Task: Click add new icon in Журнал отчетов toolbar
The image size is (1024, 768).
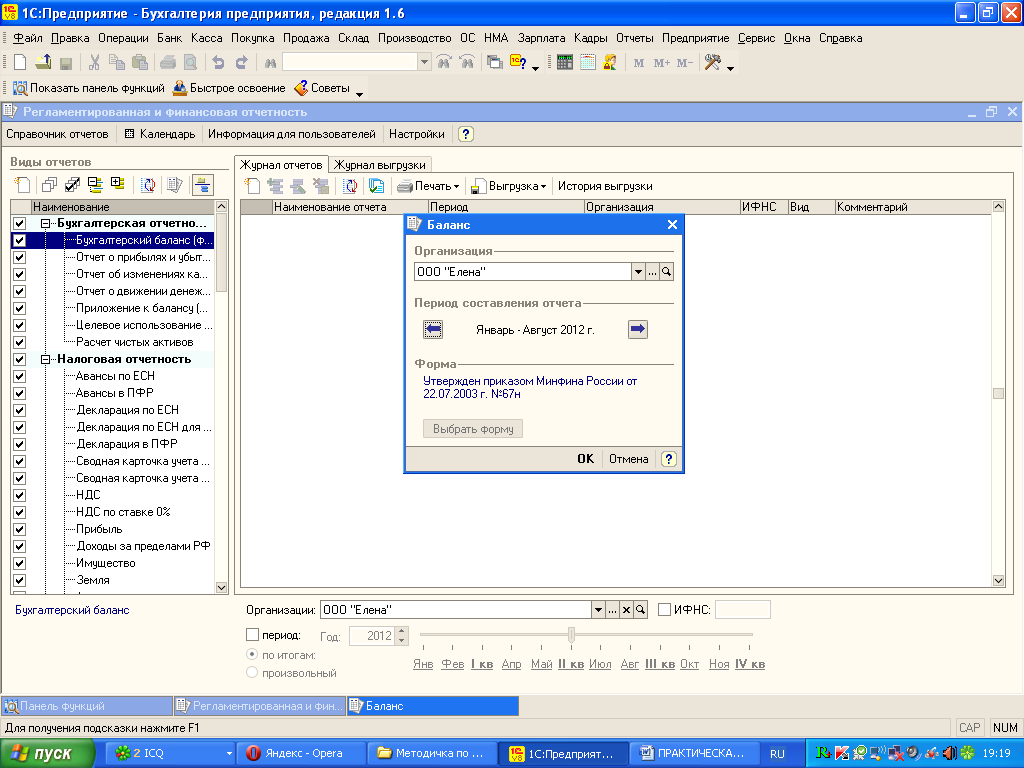Action: (x=252, y=186)
